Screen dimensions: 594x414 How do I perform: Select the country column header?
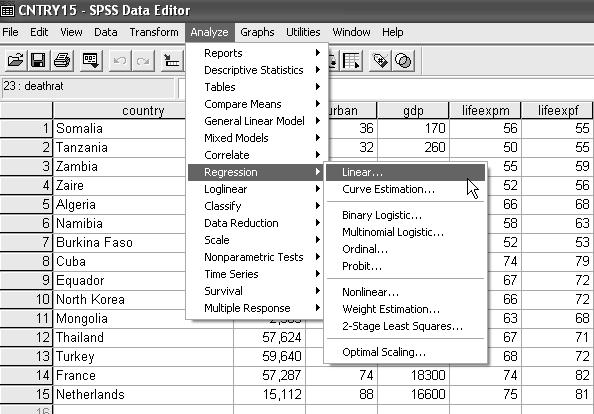(120, 111)
